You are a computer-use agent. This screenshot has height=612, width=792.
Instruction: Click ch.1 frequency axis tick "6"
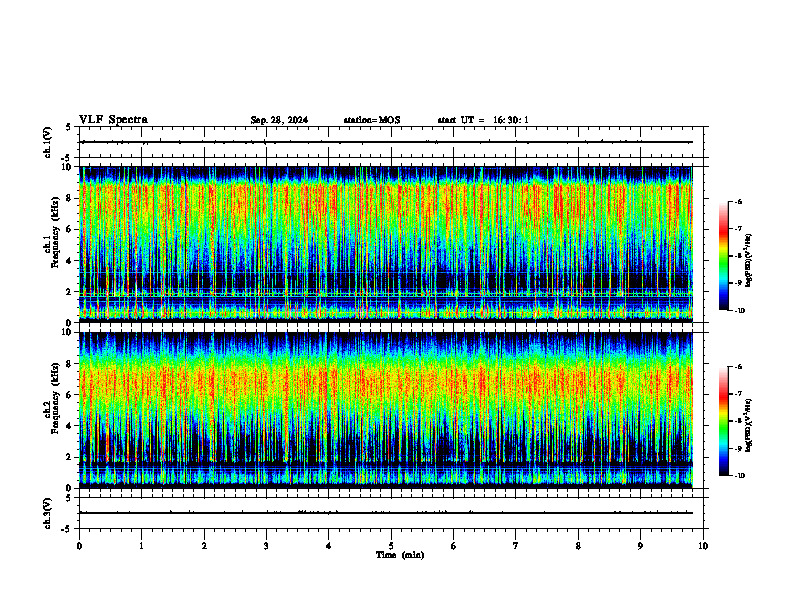coord(70,229)
